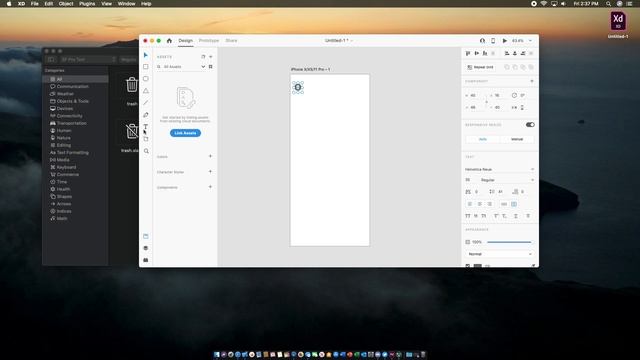The image size is (640, 360).
Task: Open the File menu
Action: (35, 4)
